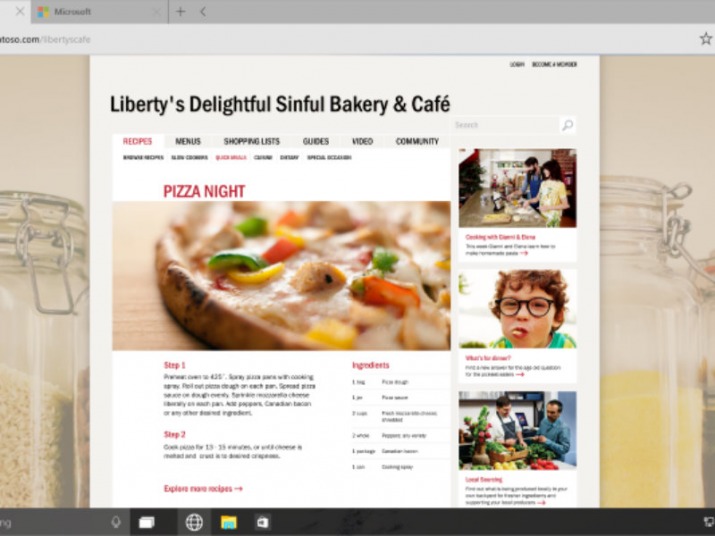
Task: Open File Explorer from the taskbar
Action: coord(228,522)
